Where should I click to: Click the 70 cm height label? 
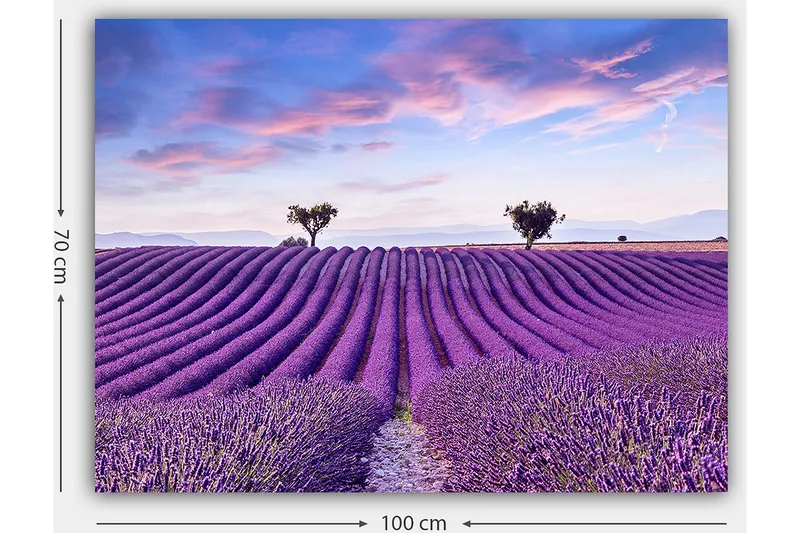[61, 256]
